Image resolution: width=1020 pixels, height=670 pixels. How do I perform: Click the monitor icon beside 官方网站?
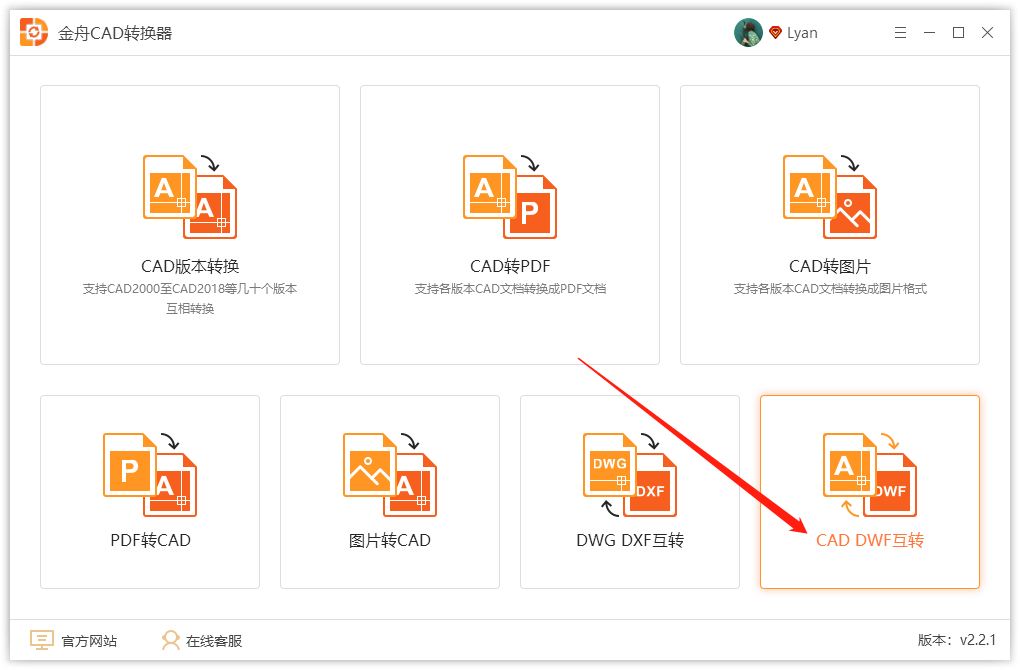point(41,640)
